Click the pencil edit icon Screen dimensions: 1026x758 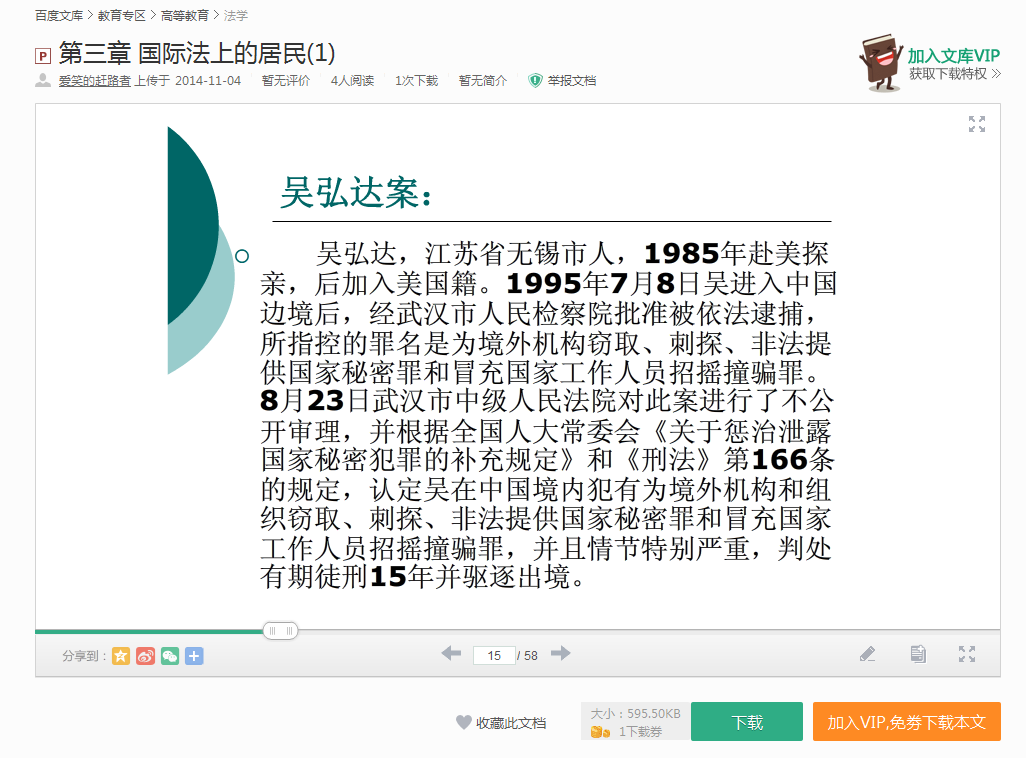pyautogui.click(x=867, y=654)
